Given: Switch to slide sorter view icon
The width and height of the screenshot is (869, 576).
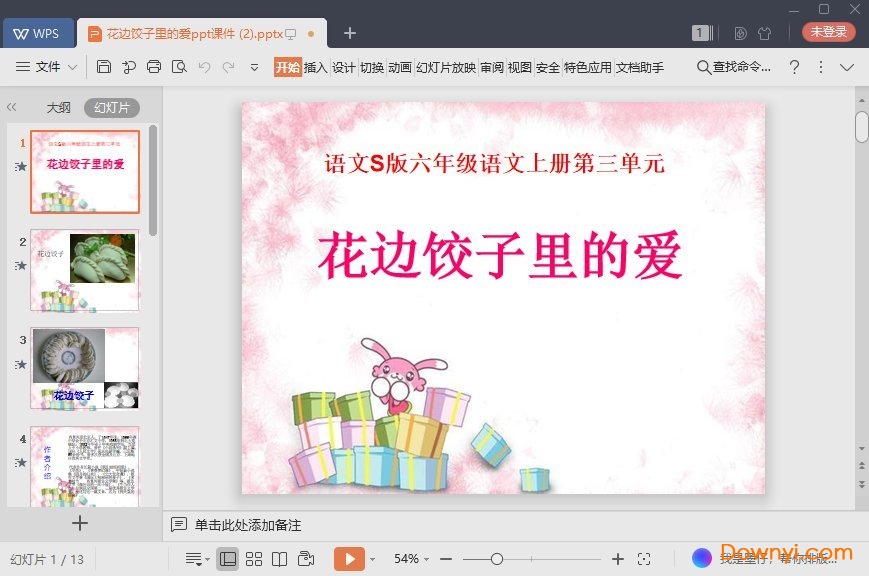Looking at the screenshot, I should click(x=255, y=559).
